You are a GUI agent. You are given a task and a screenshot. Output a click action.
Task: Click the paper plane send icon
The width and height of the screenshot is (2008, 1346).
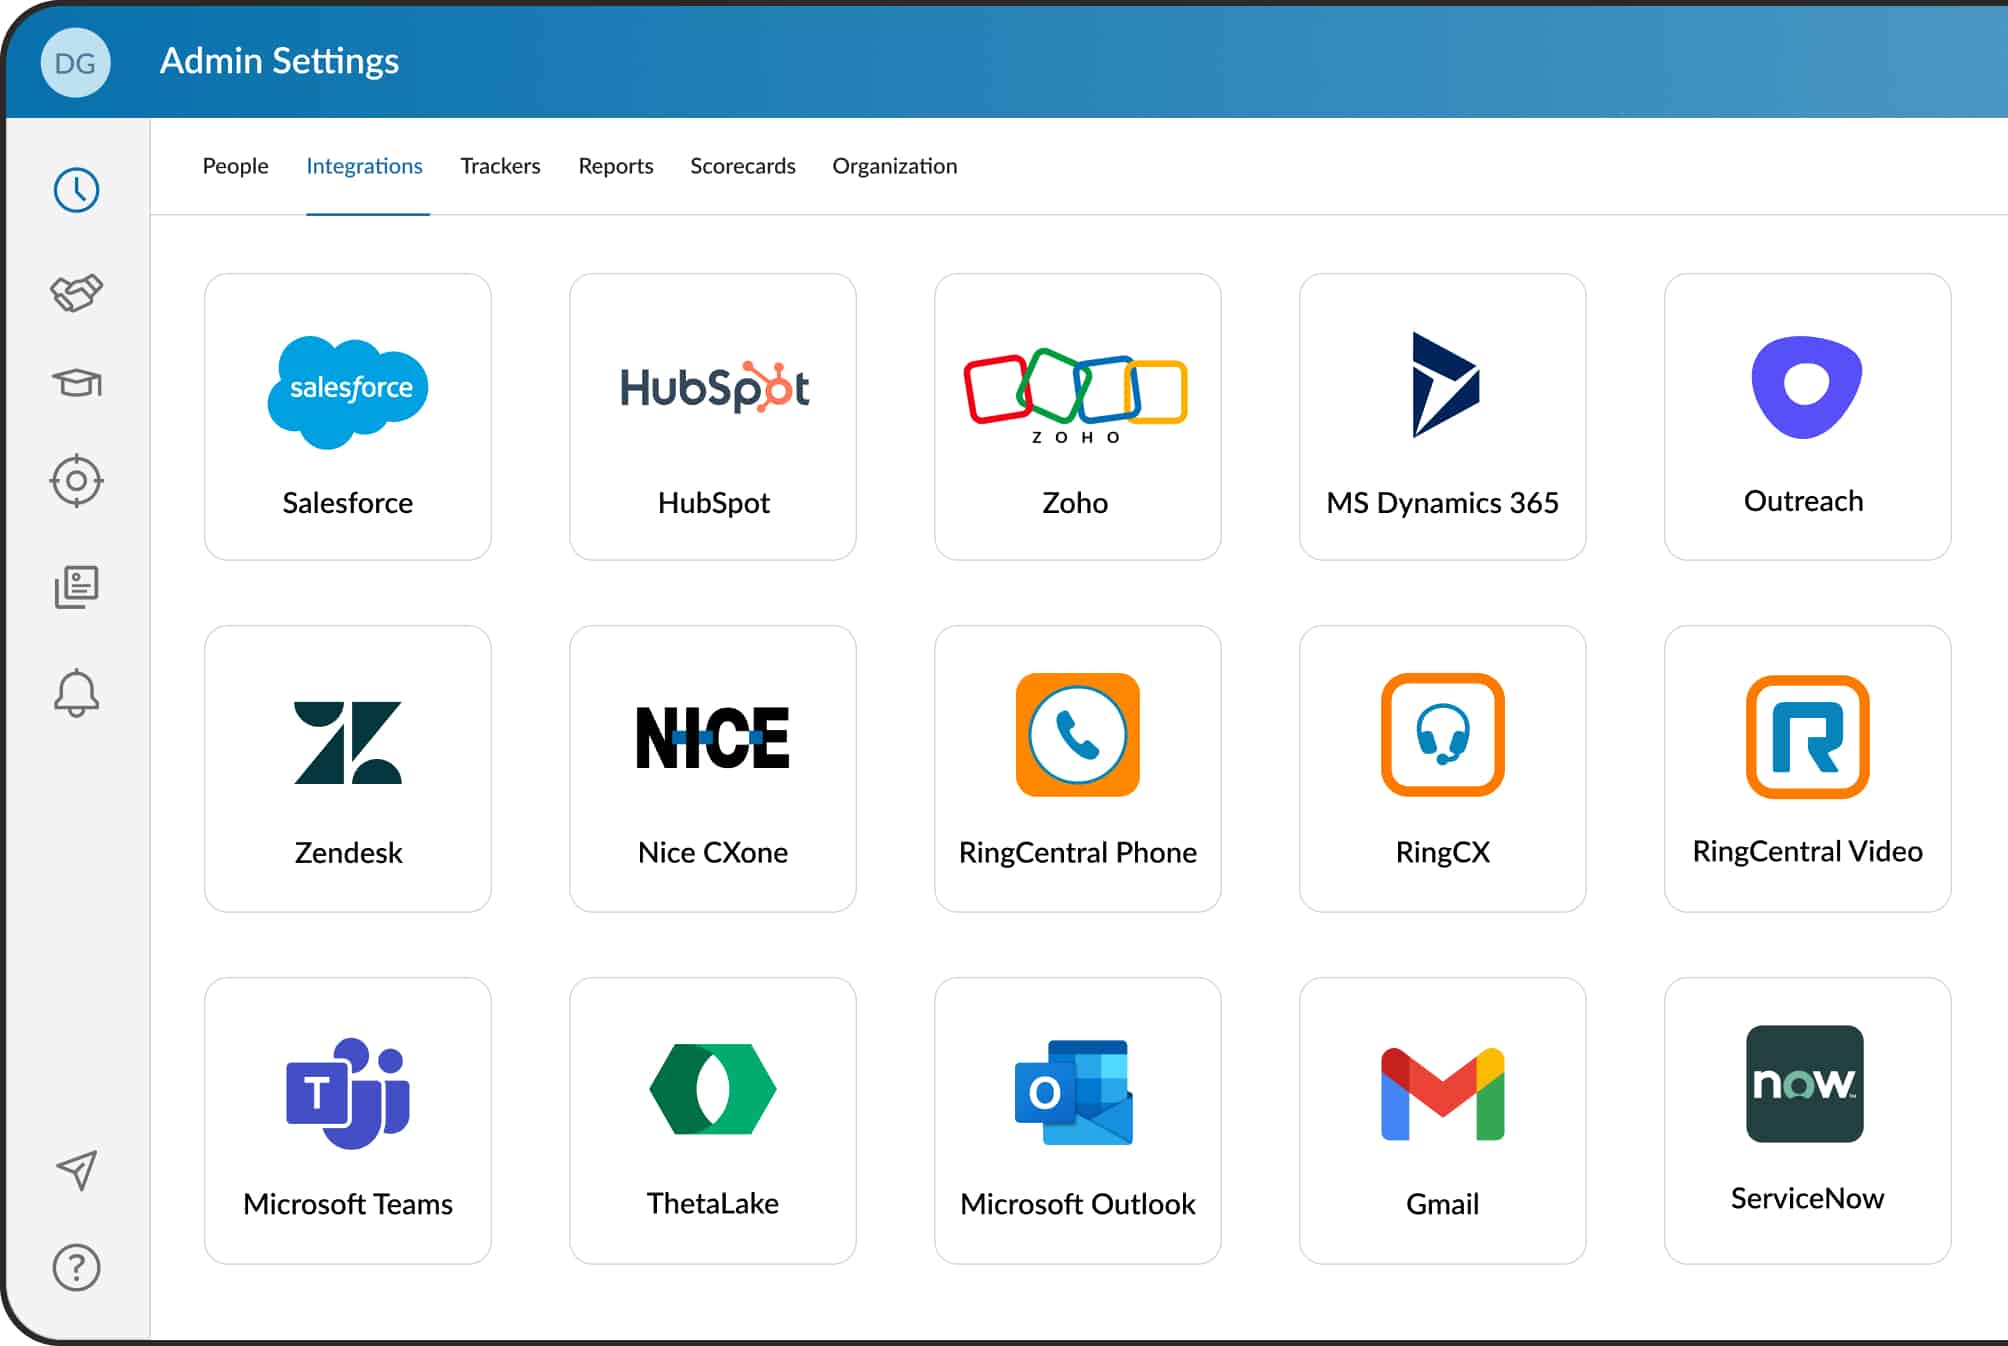pos(76,1169)
